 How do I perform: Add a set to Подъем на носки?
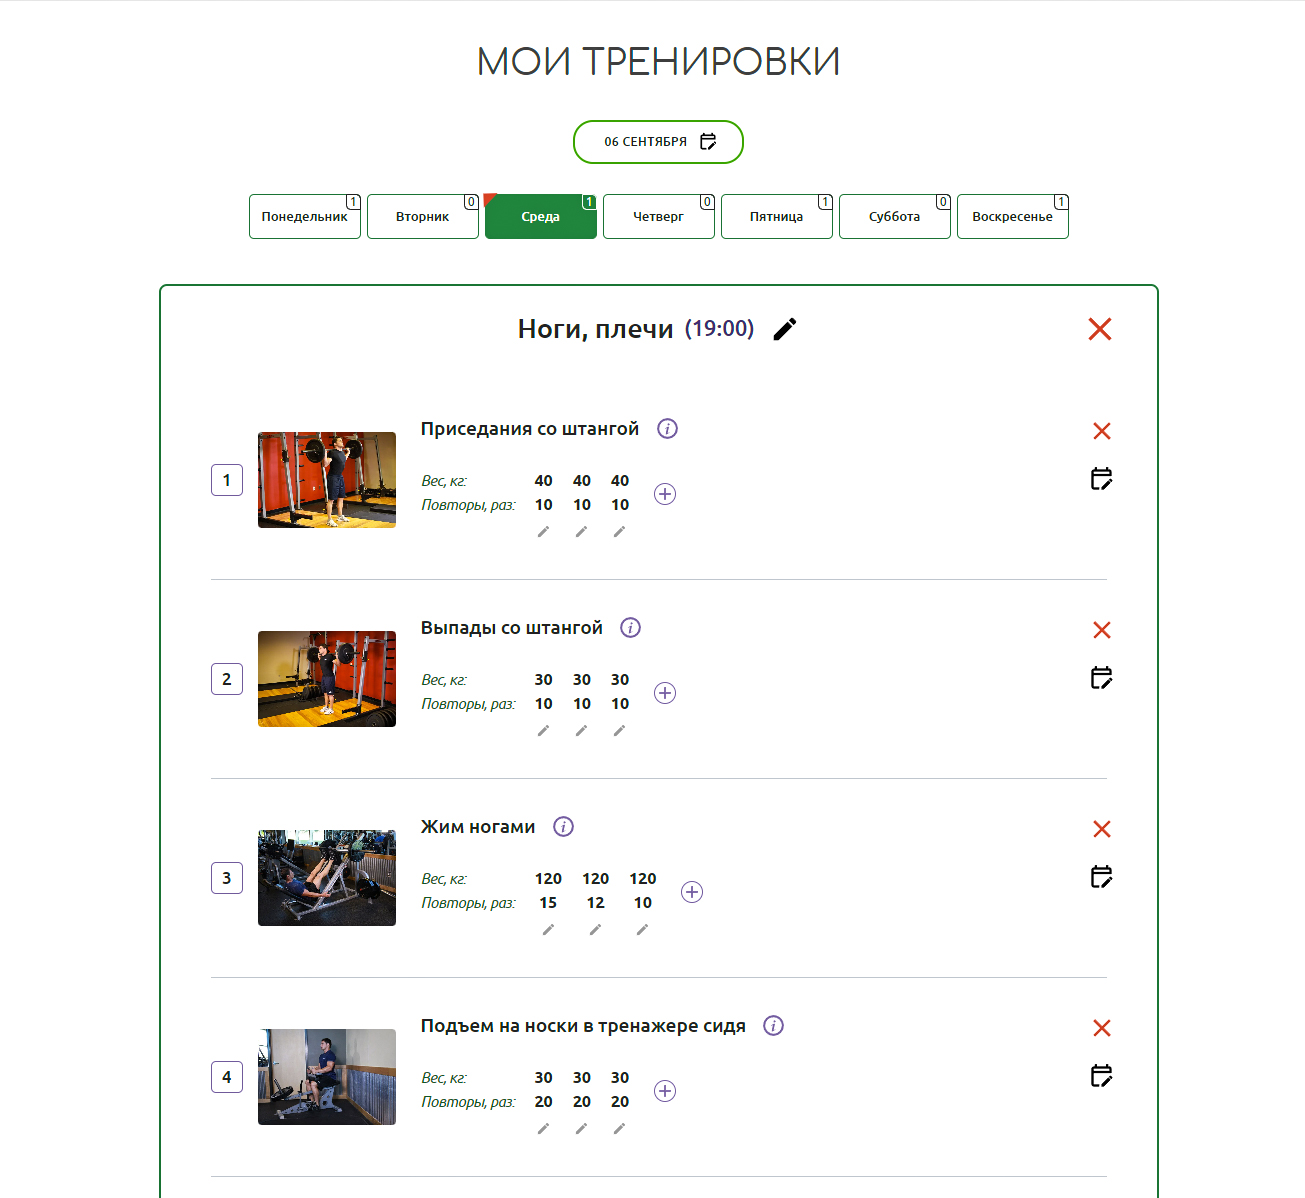pos(665,1091)
